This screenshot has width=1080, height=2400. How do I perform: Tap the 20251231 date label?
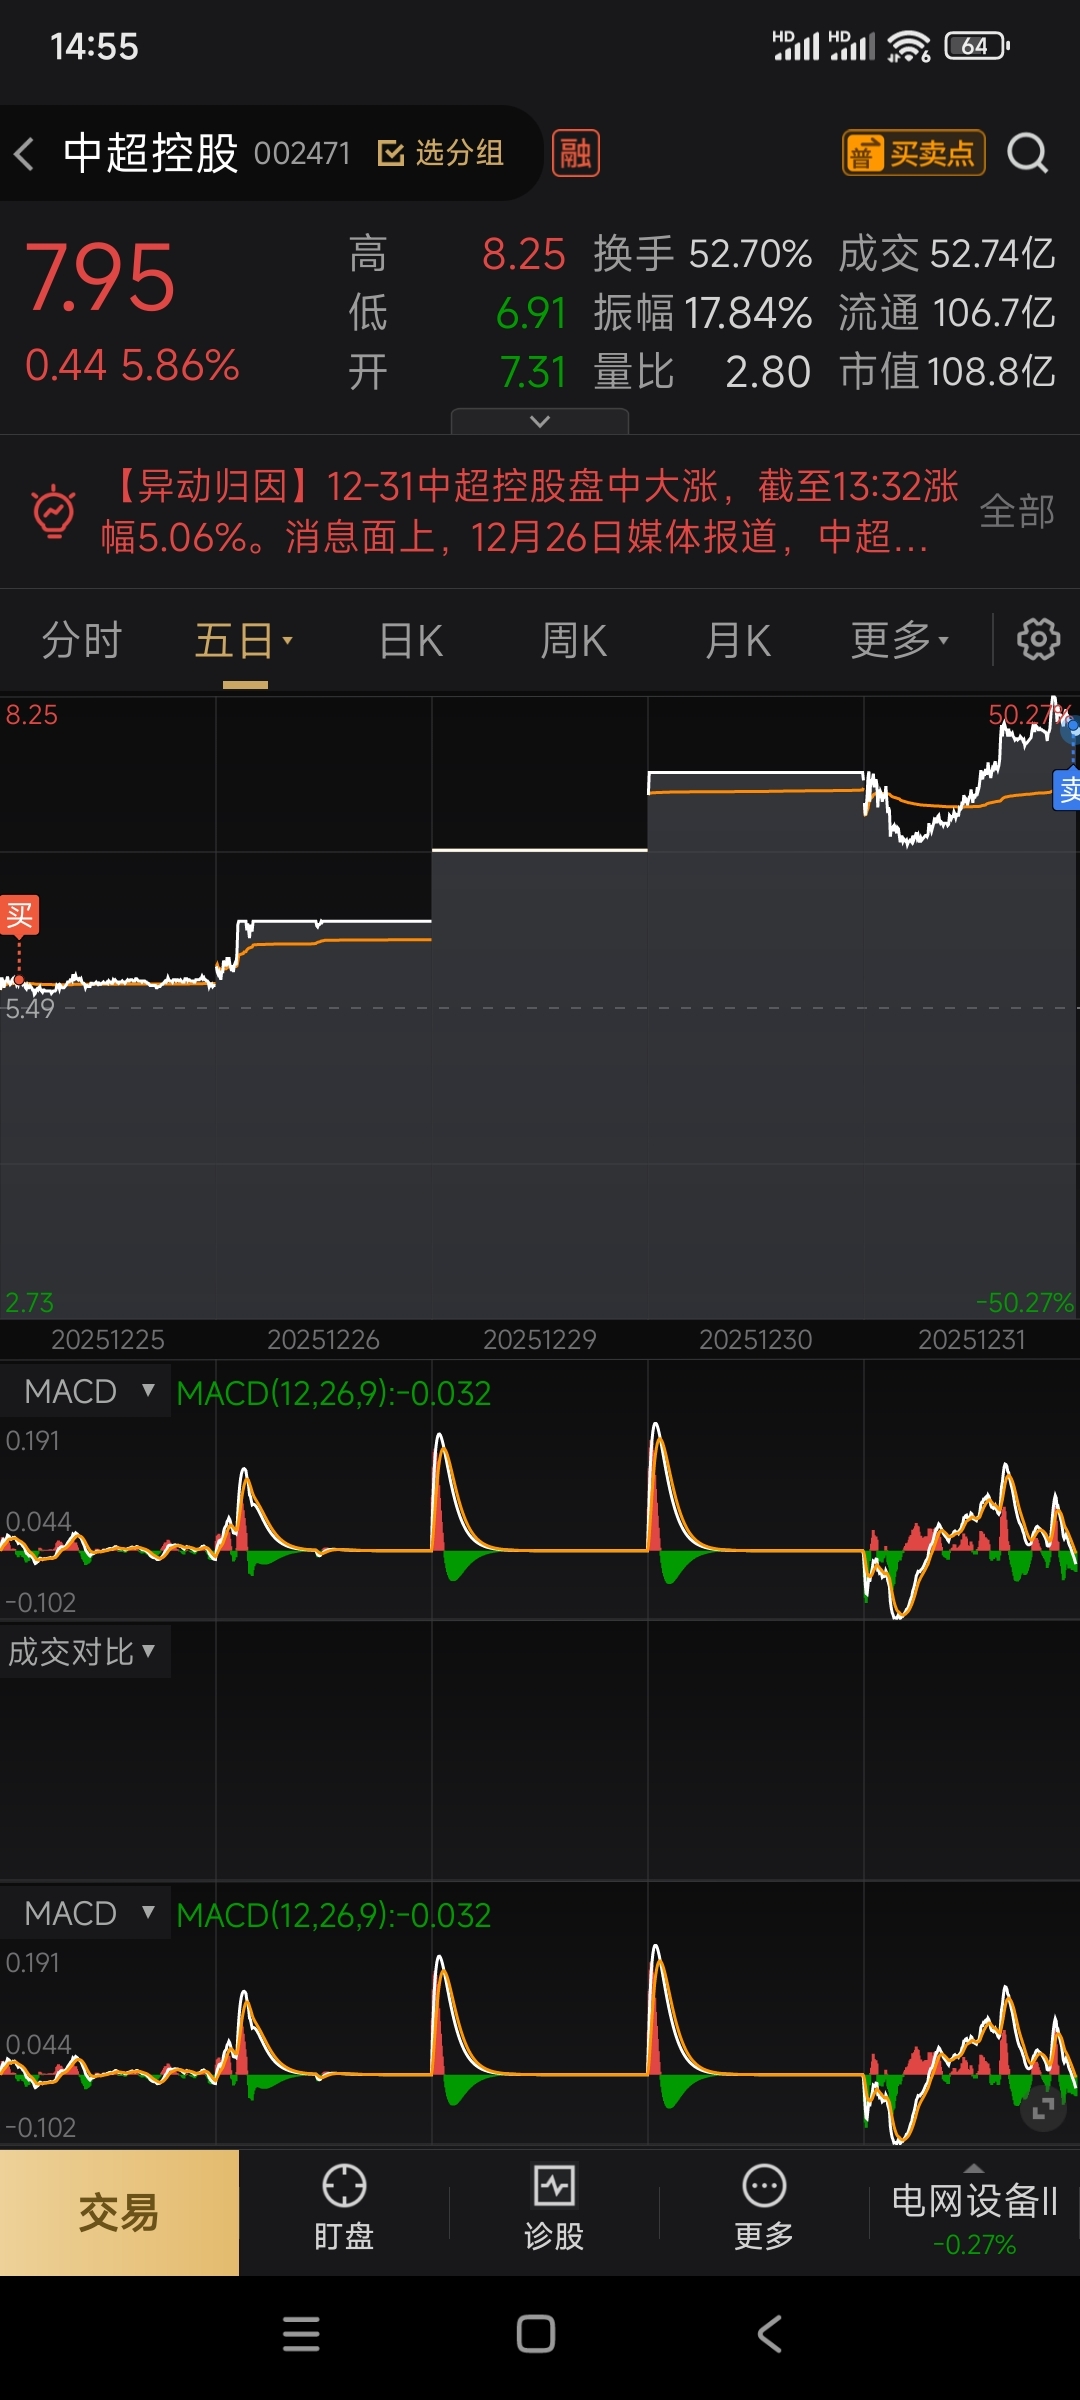972,1339
